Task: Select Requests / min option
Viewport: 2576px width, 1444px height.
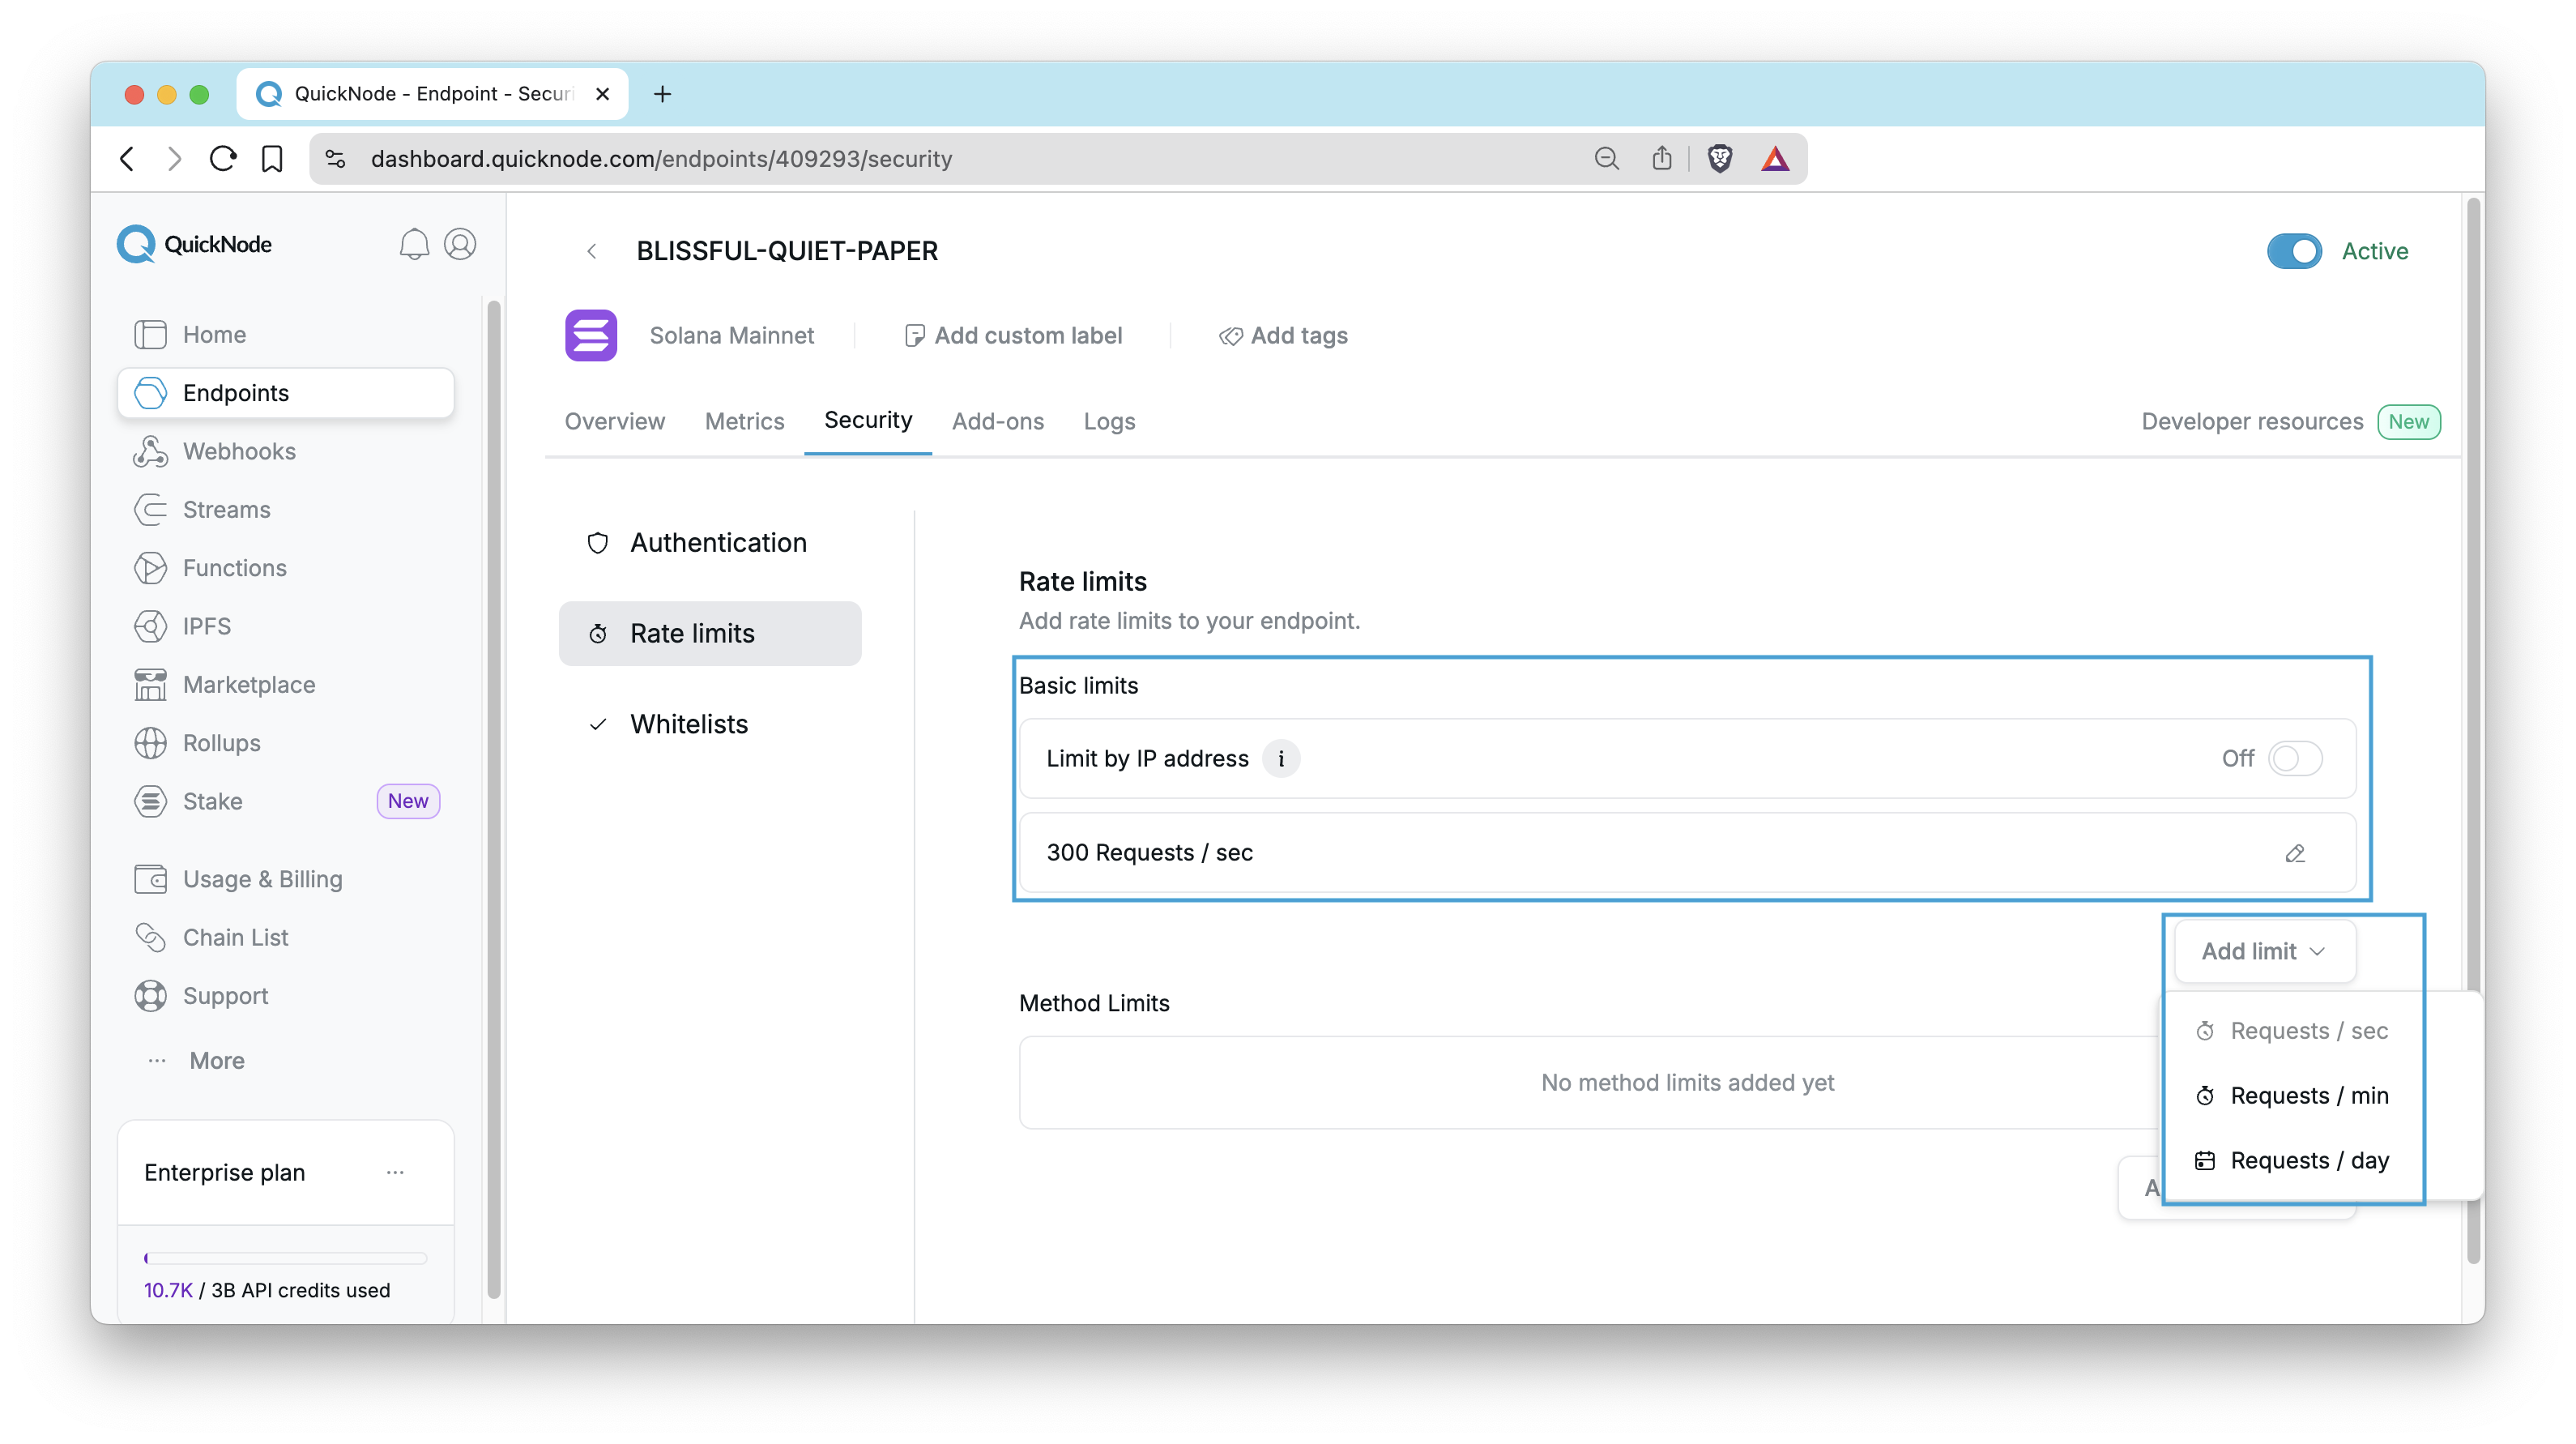Action: [2308, 1096]
